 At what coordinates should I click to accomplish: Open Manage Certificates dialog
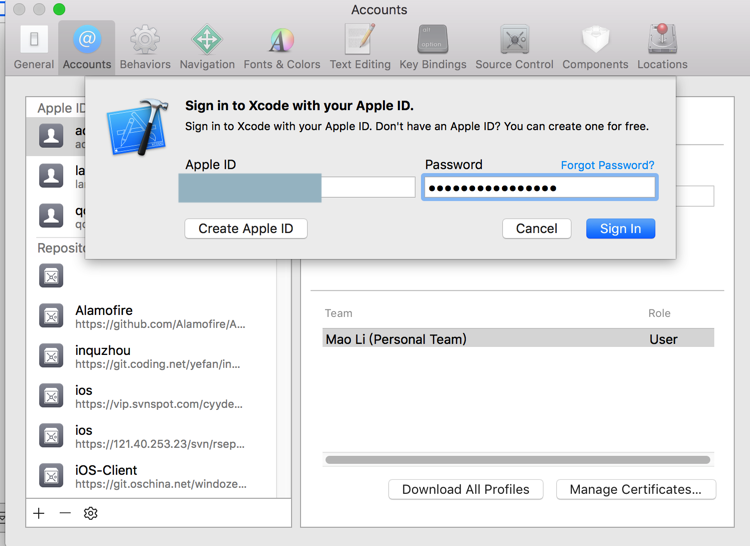pos(636,489)
